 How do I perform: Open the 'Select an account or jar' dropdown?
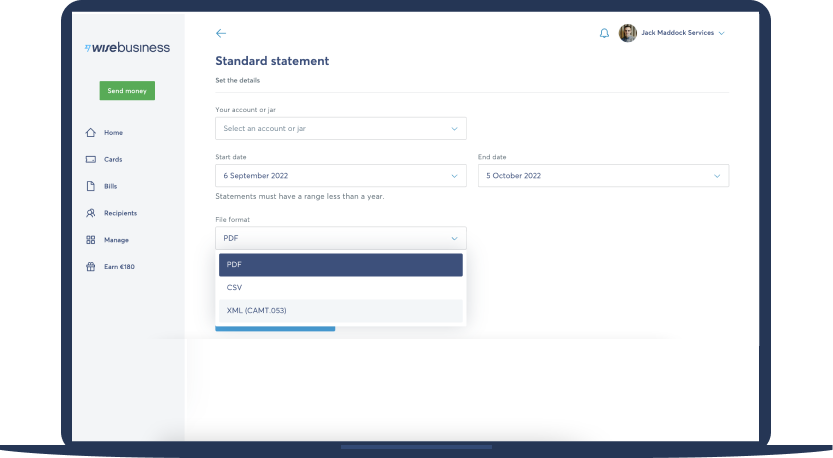coord(340,128)
